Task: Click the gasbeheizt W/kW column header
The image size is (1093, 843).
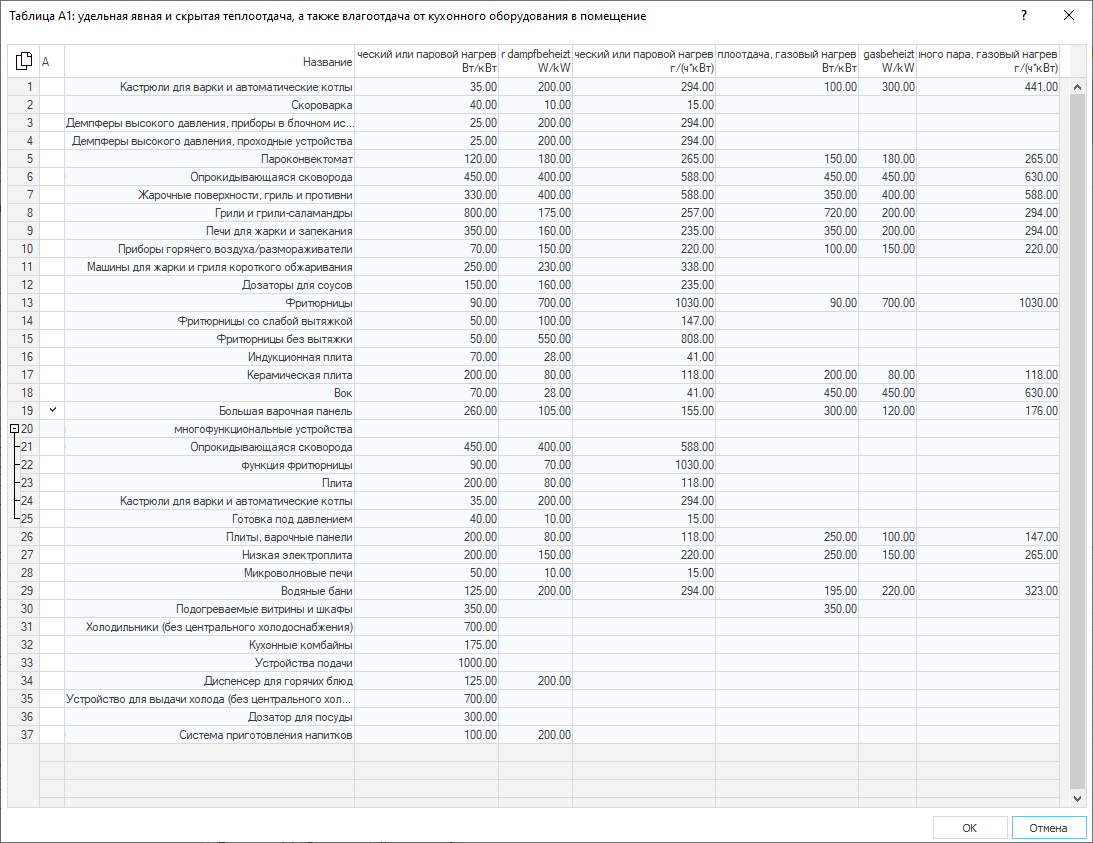Action: [887, 61]
